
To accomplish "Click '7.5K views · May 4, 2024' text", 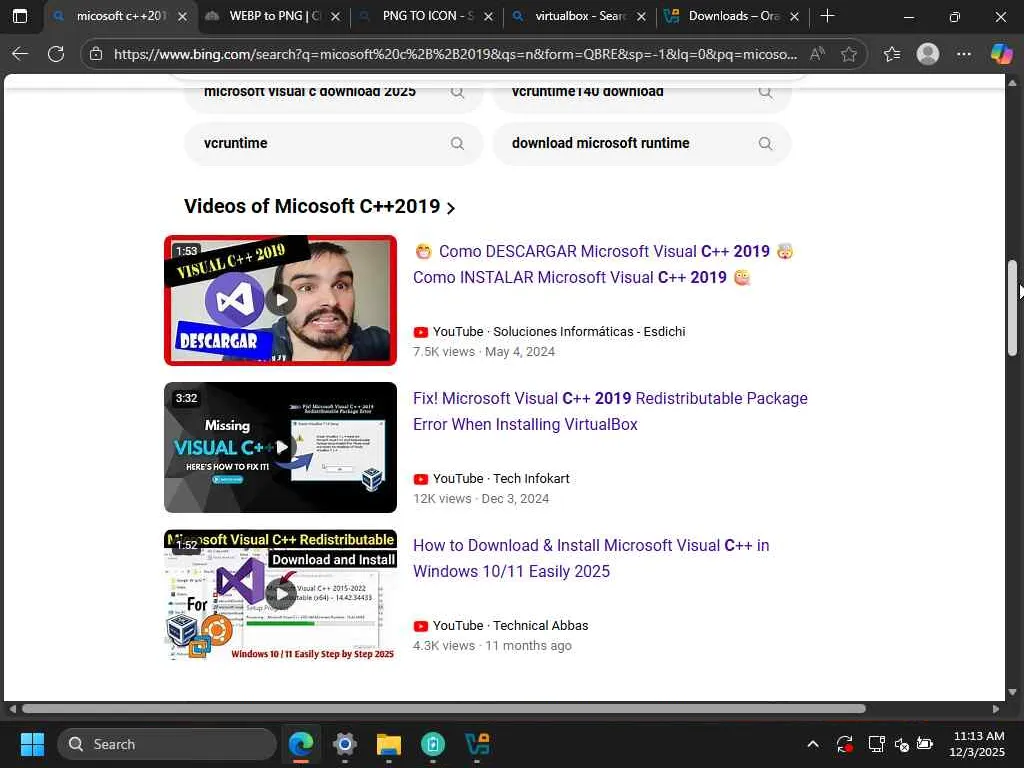I will pos(484,352).
